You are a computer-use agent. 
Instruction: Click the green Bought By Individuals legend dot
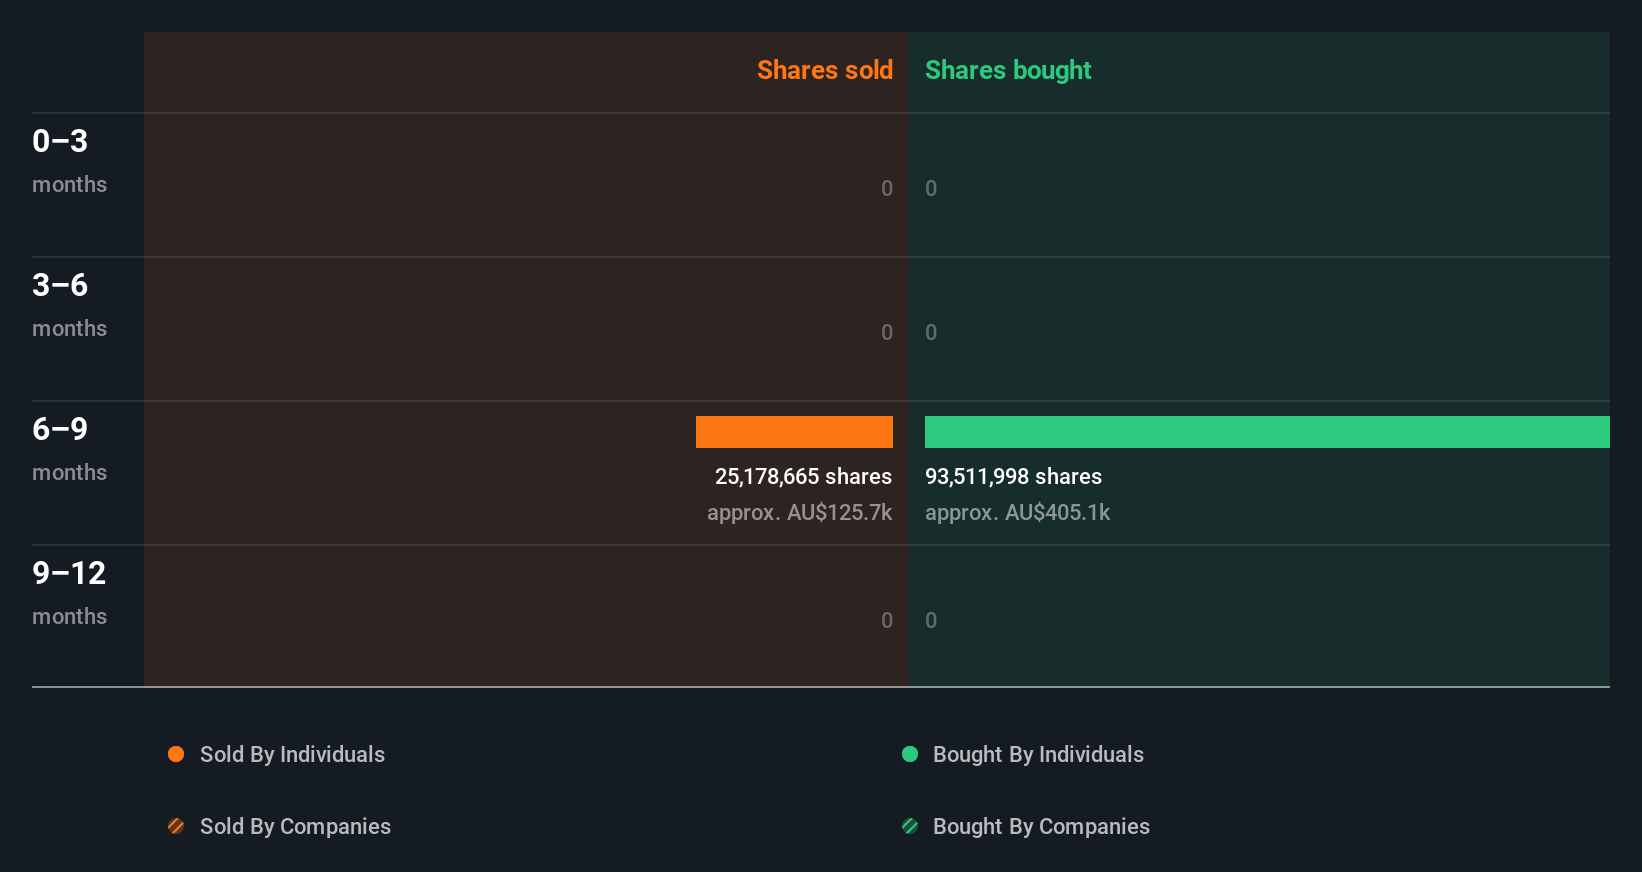click(x=910, y=754)
